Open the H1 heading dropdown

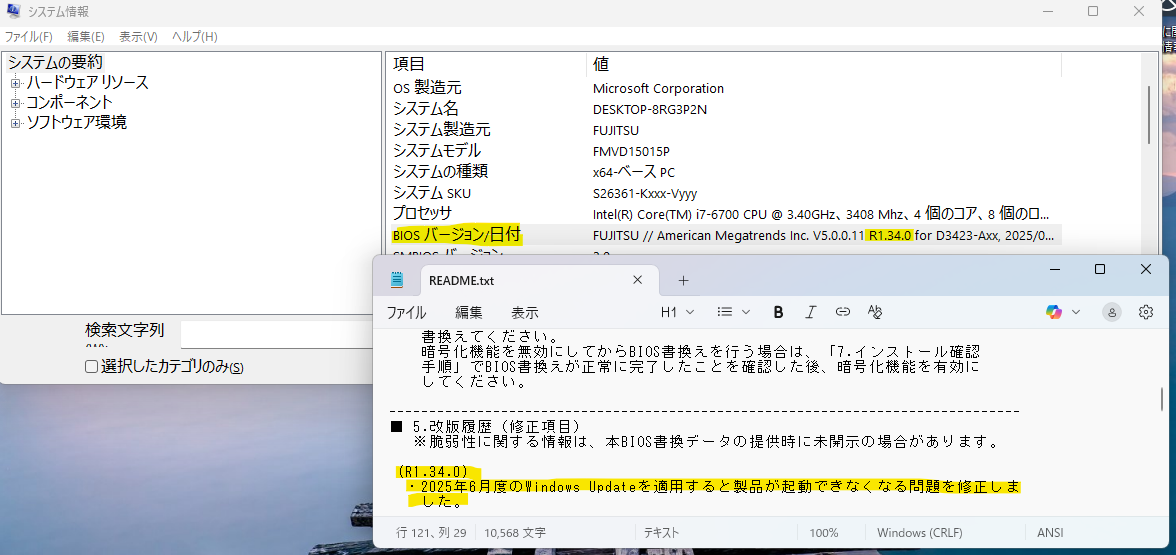[677, 312]
